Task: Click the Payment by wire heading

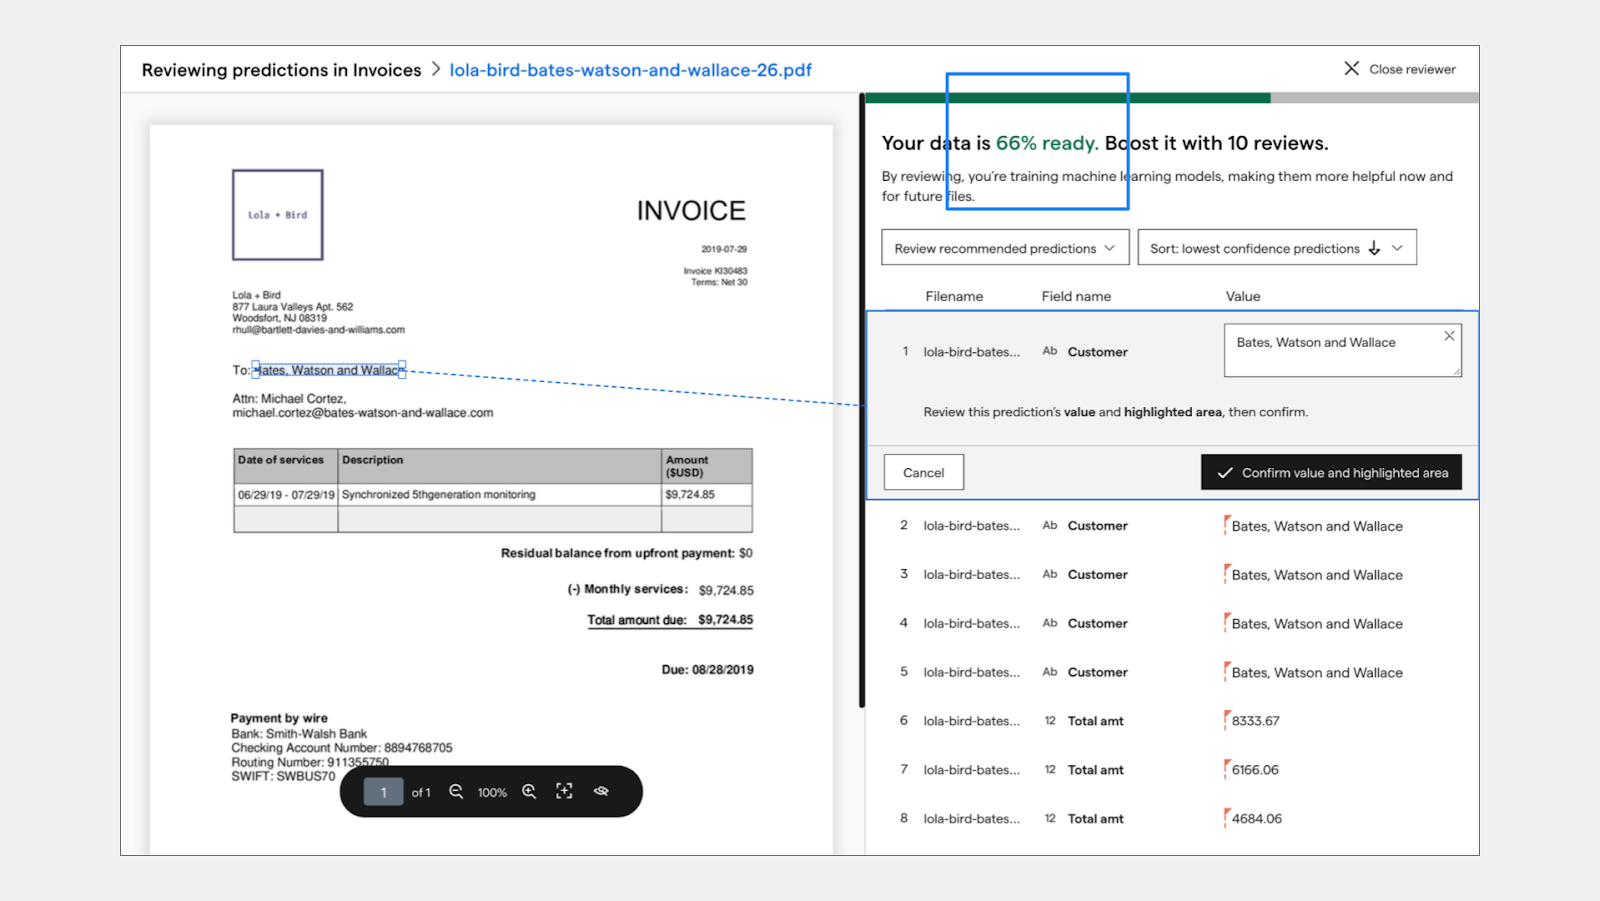Action: [x=279, y=718]
